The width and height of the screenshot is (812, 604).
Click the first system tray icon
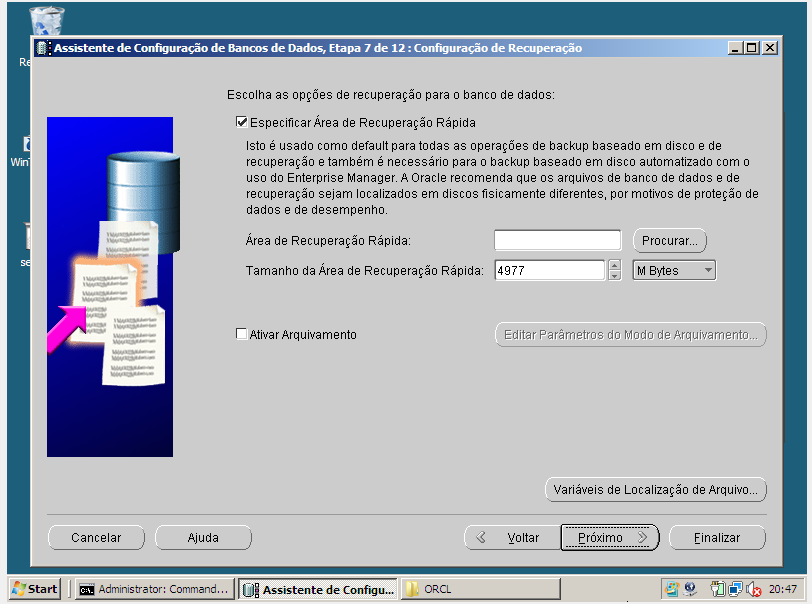[x=672, y=589]
